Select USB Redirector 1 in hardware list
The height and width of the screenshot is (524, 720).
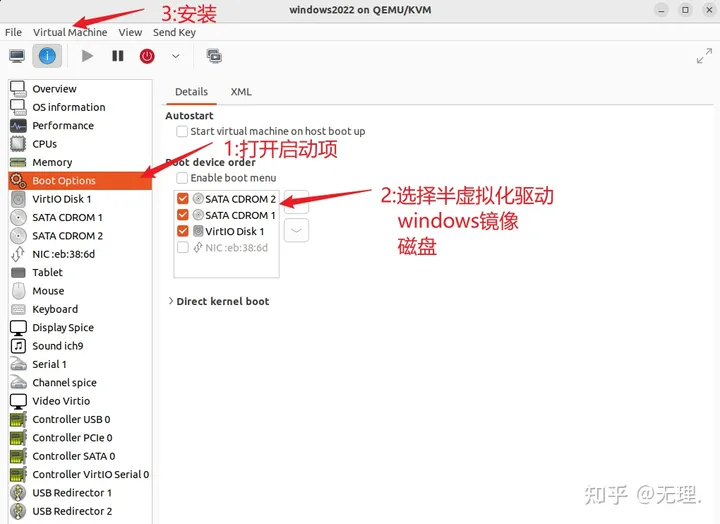[x=80, y=493]
